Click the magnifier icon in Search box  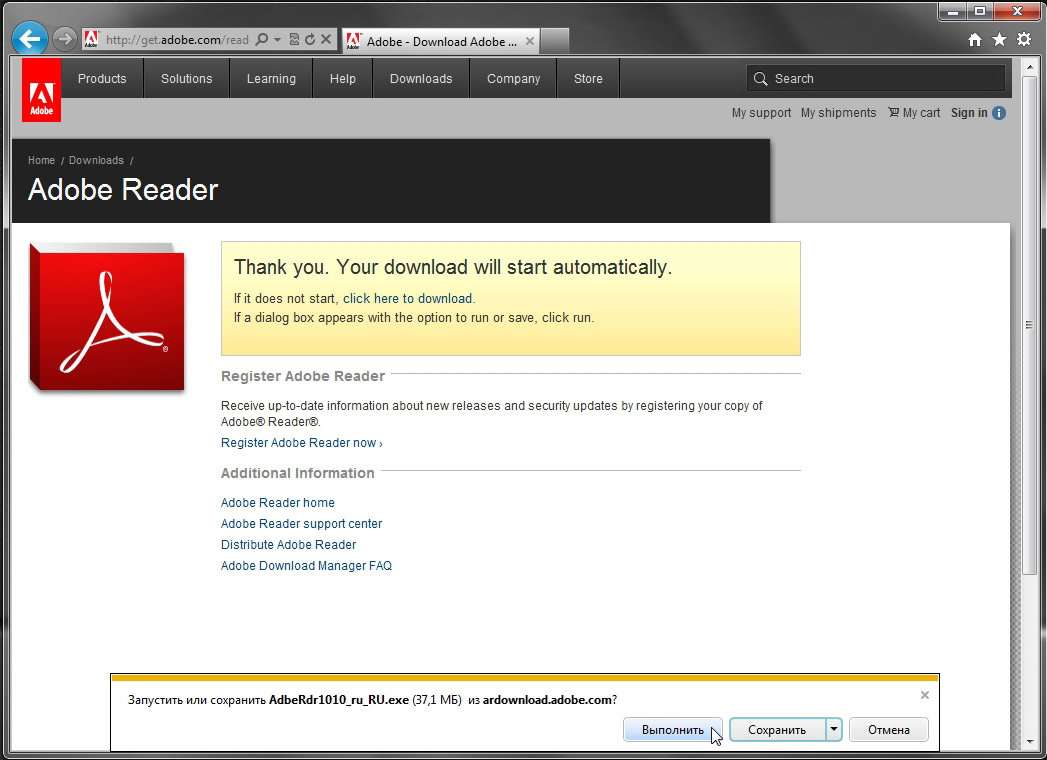[x=760, y=79]
